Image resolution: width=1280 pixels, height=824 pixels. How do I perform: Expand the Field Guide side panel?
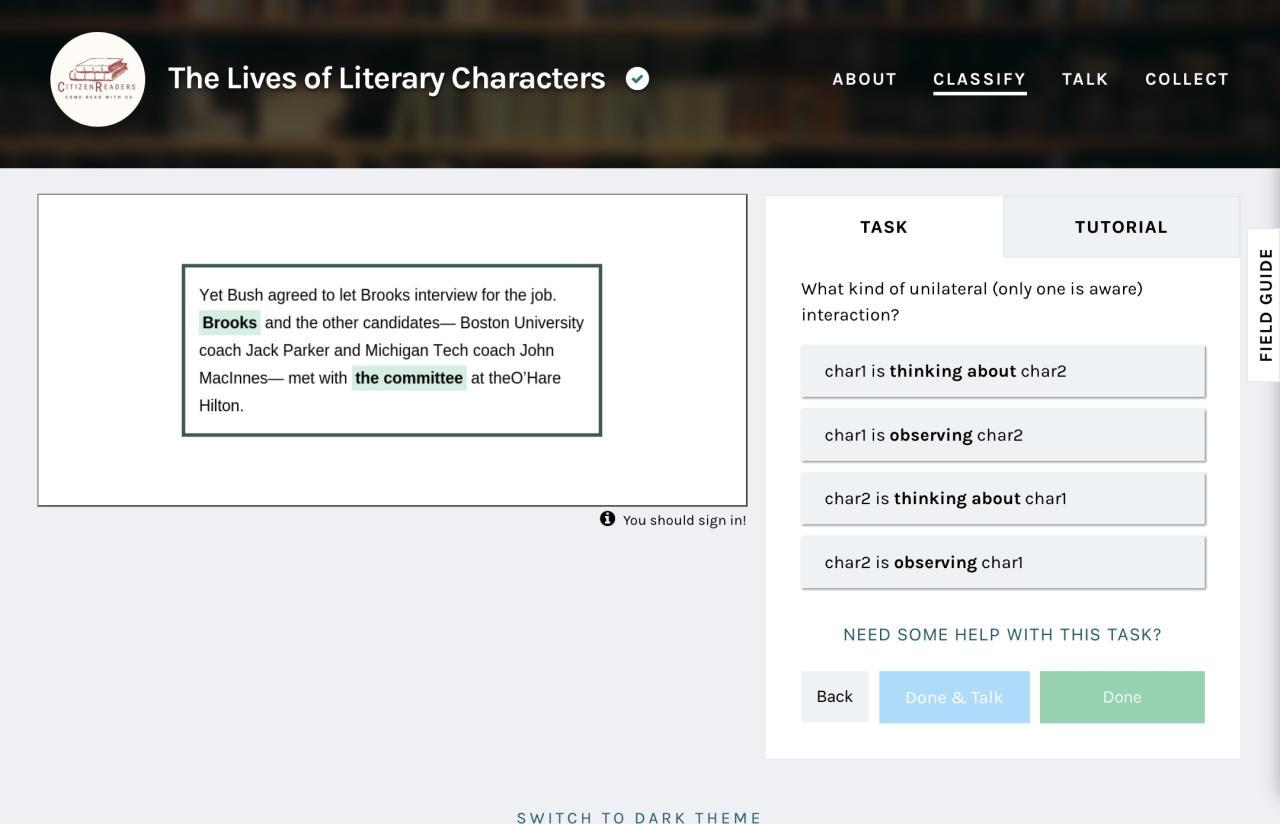click(x=1265, y=305)
